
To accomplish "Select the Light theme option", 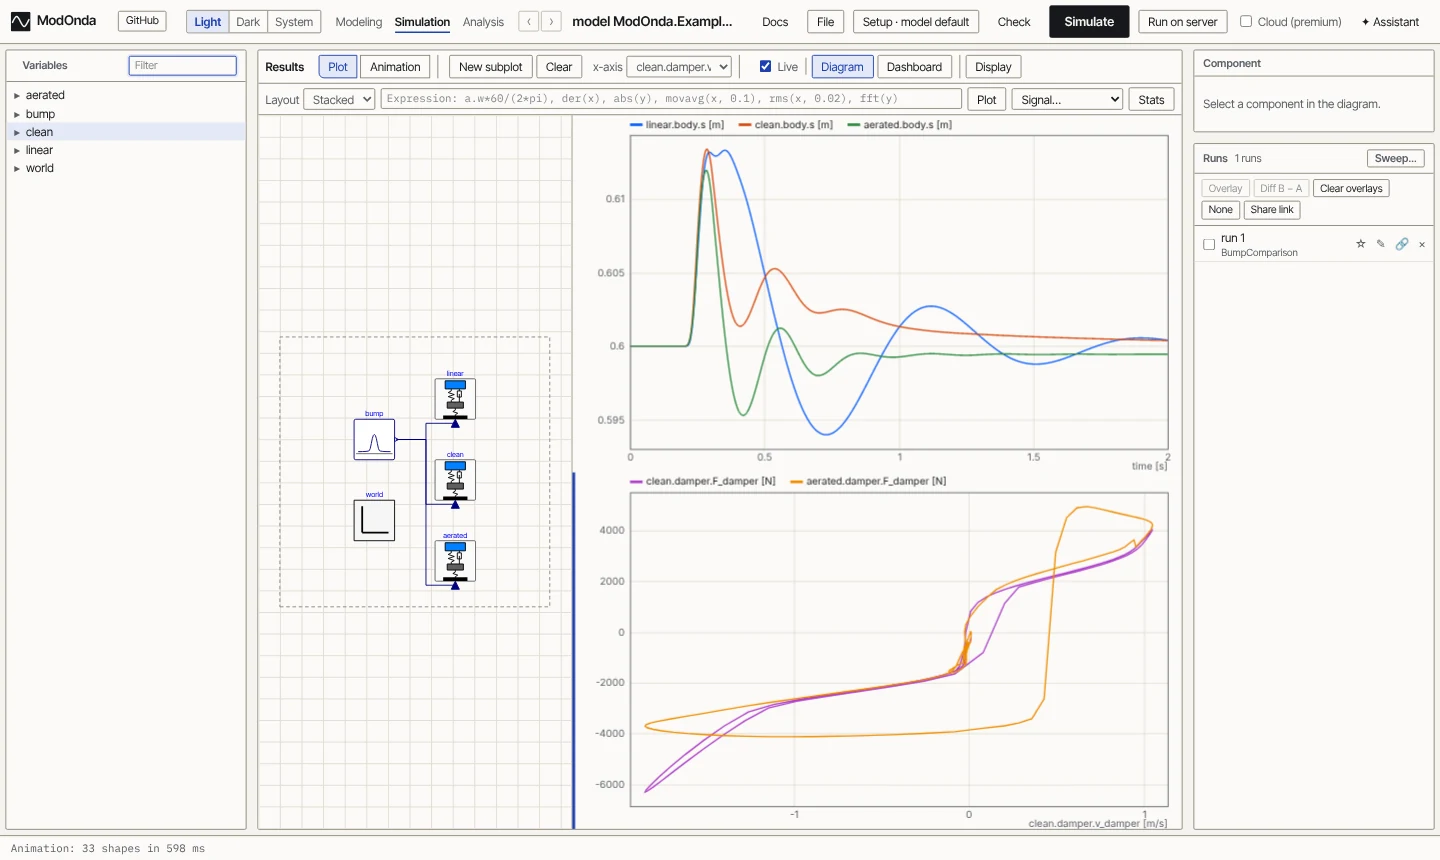I will [x=208, y=21].
